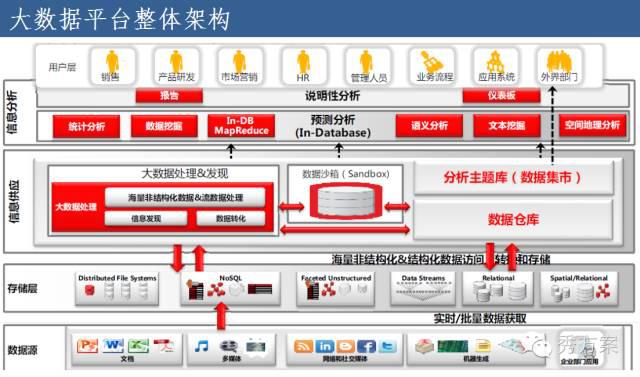This screenshot has width=640, height=377.
Task: Click the 实时/批量数据获取 text
Action: click(x=480, y=319)
